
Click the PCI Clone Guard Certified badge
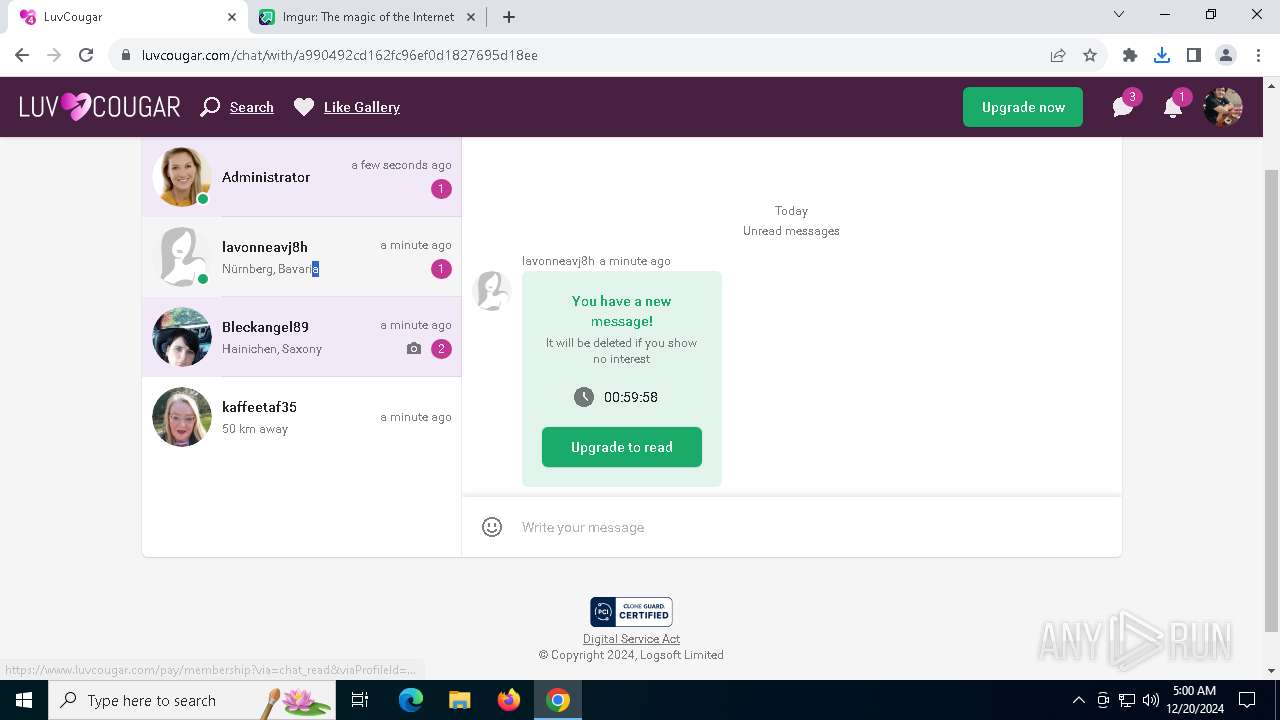tap(631, 612)
